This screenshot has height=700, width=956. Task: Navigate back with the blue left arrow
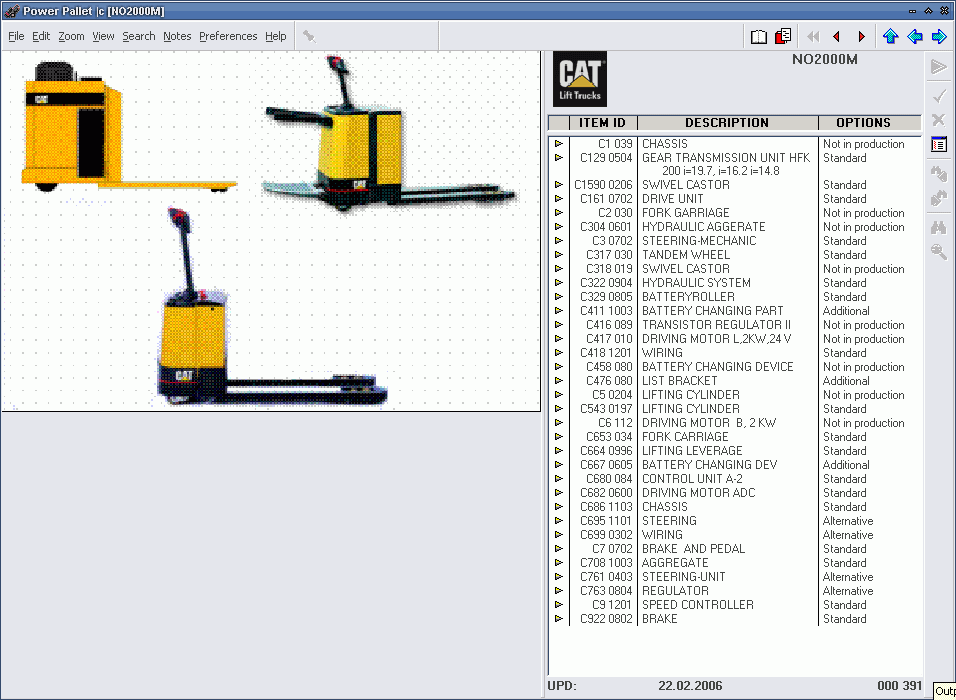click(x=915, y=35)
